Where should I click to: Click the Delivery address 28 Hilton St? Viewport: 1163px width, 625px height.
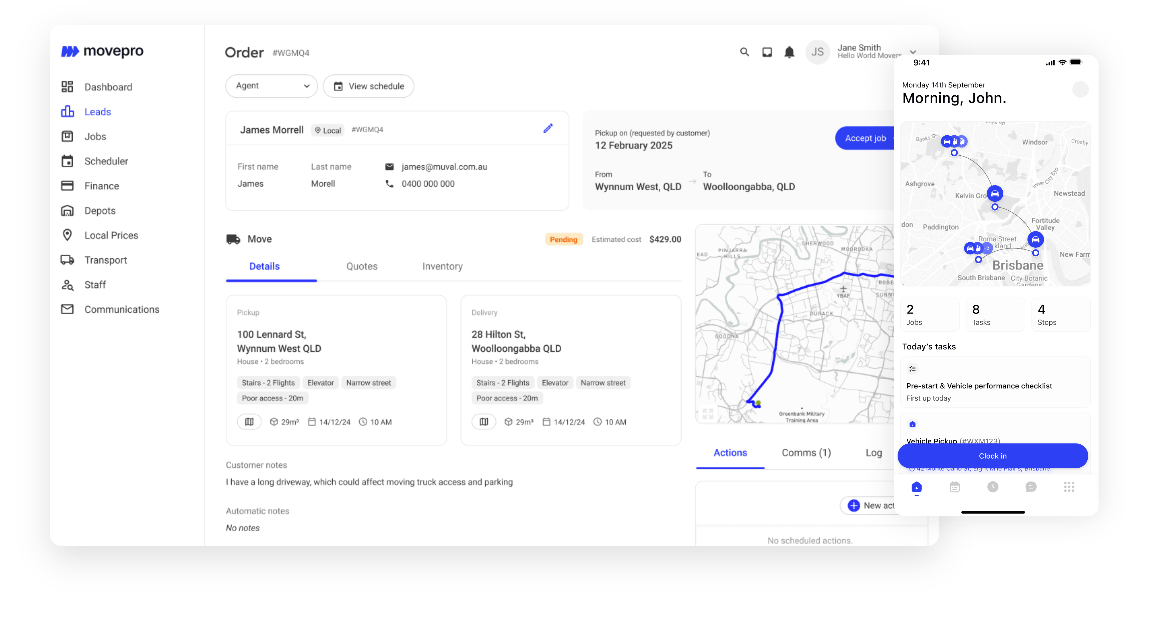(x=516, y=341)
